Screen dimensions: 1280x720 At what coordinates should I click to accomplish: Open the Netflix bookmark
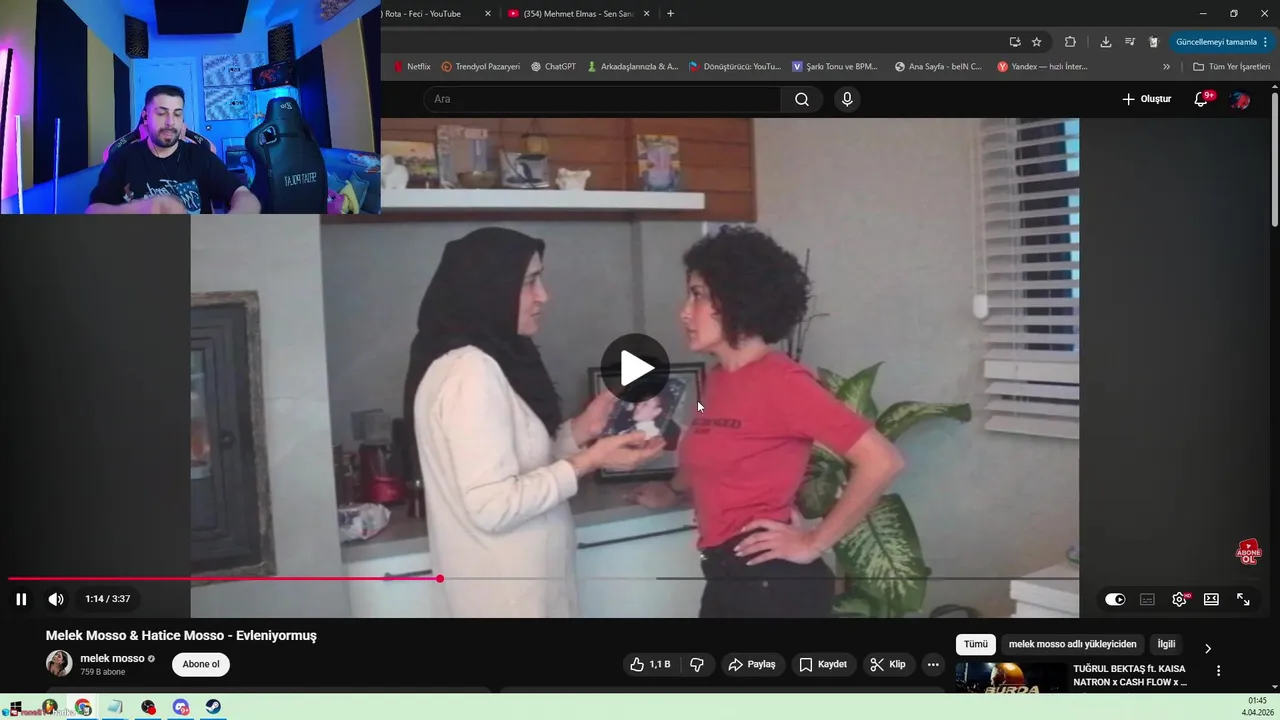point(412,67)
